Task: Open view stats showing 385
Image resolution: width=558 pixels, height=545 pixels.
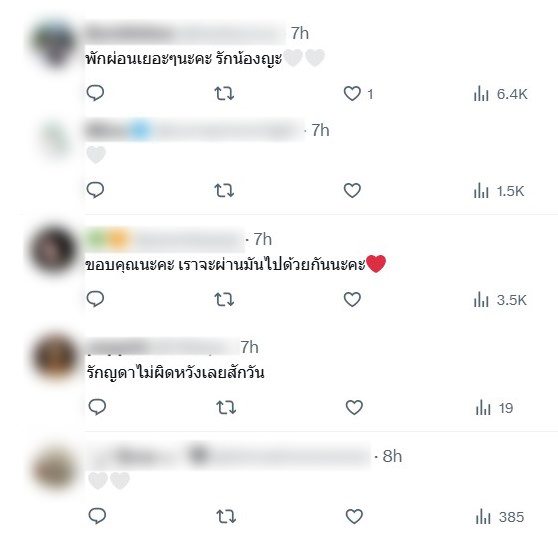Action: pos(500,517)
